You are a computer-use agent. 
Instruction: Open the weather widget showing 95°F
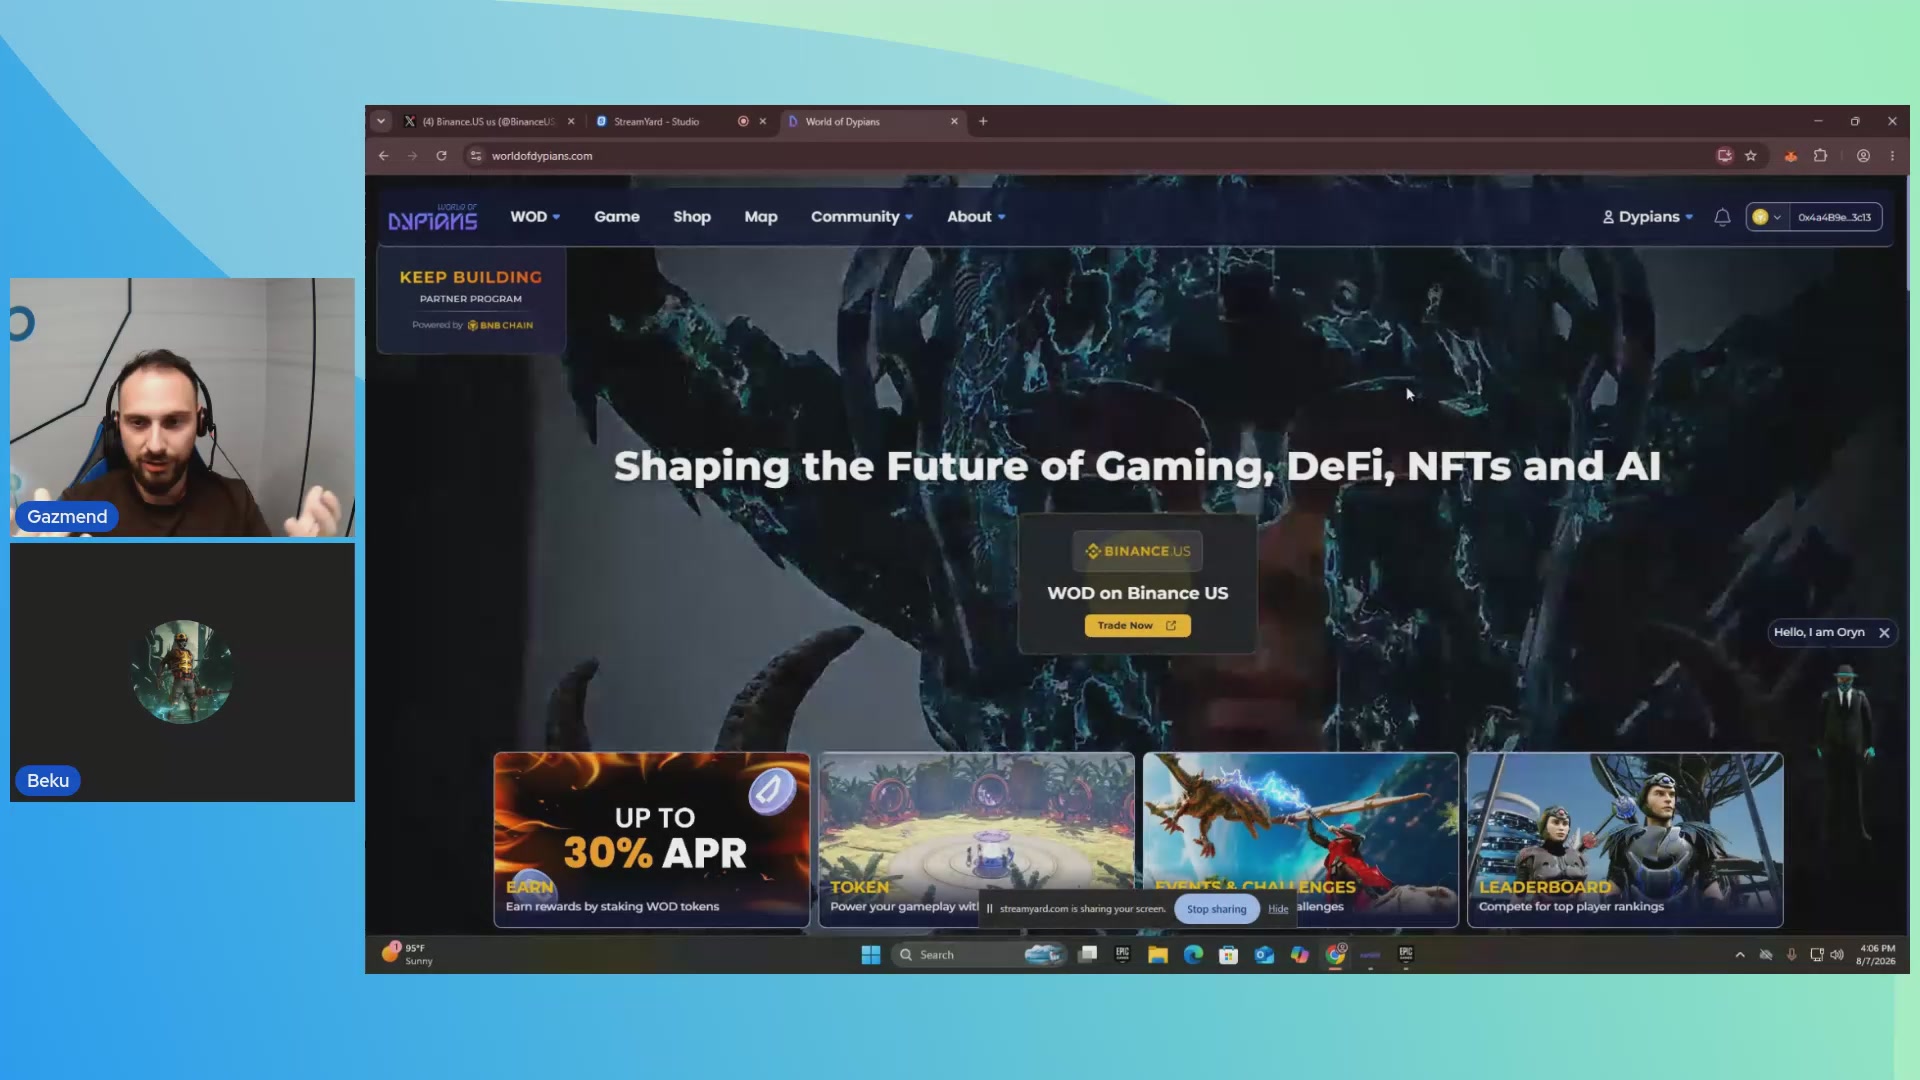408,954
